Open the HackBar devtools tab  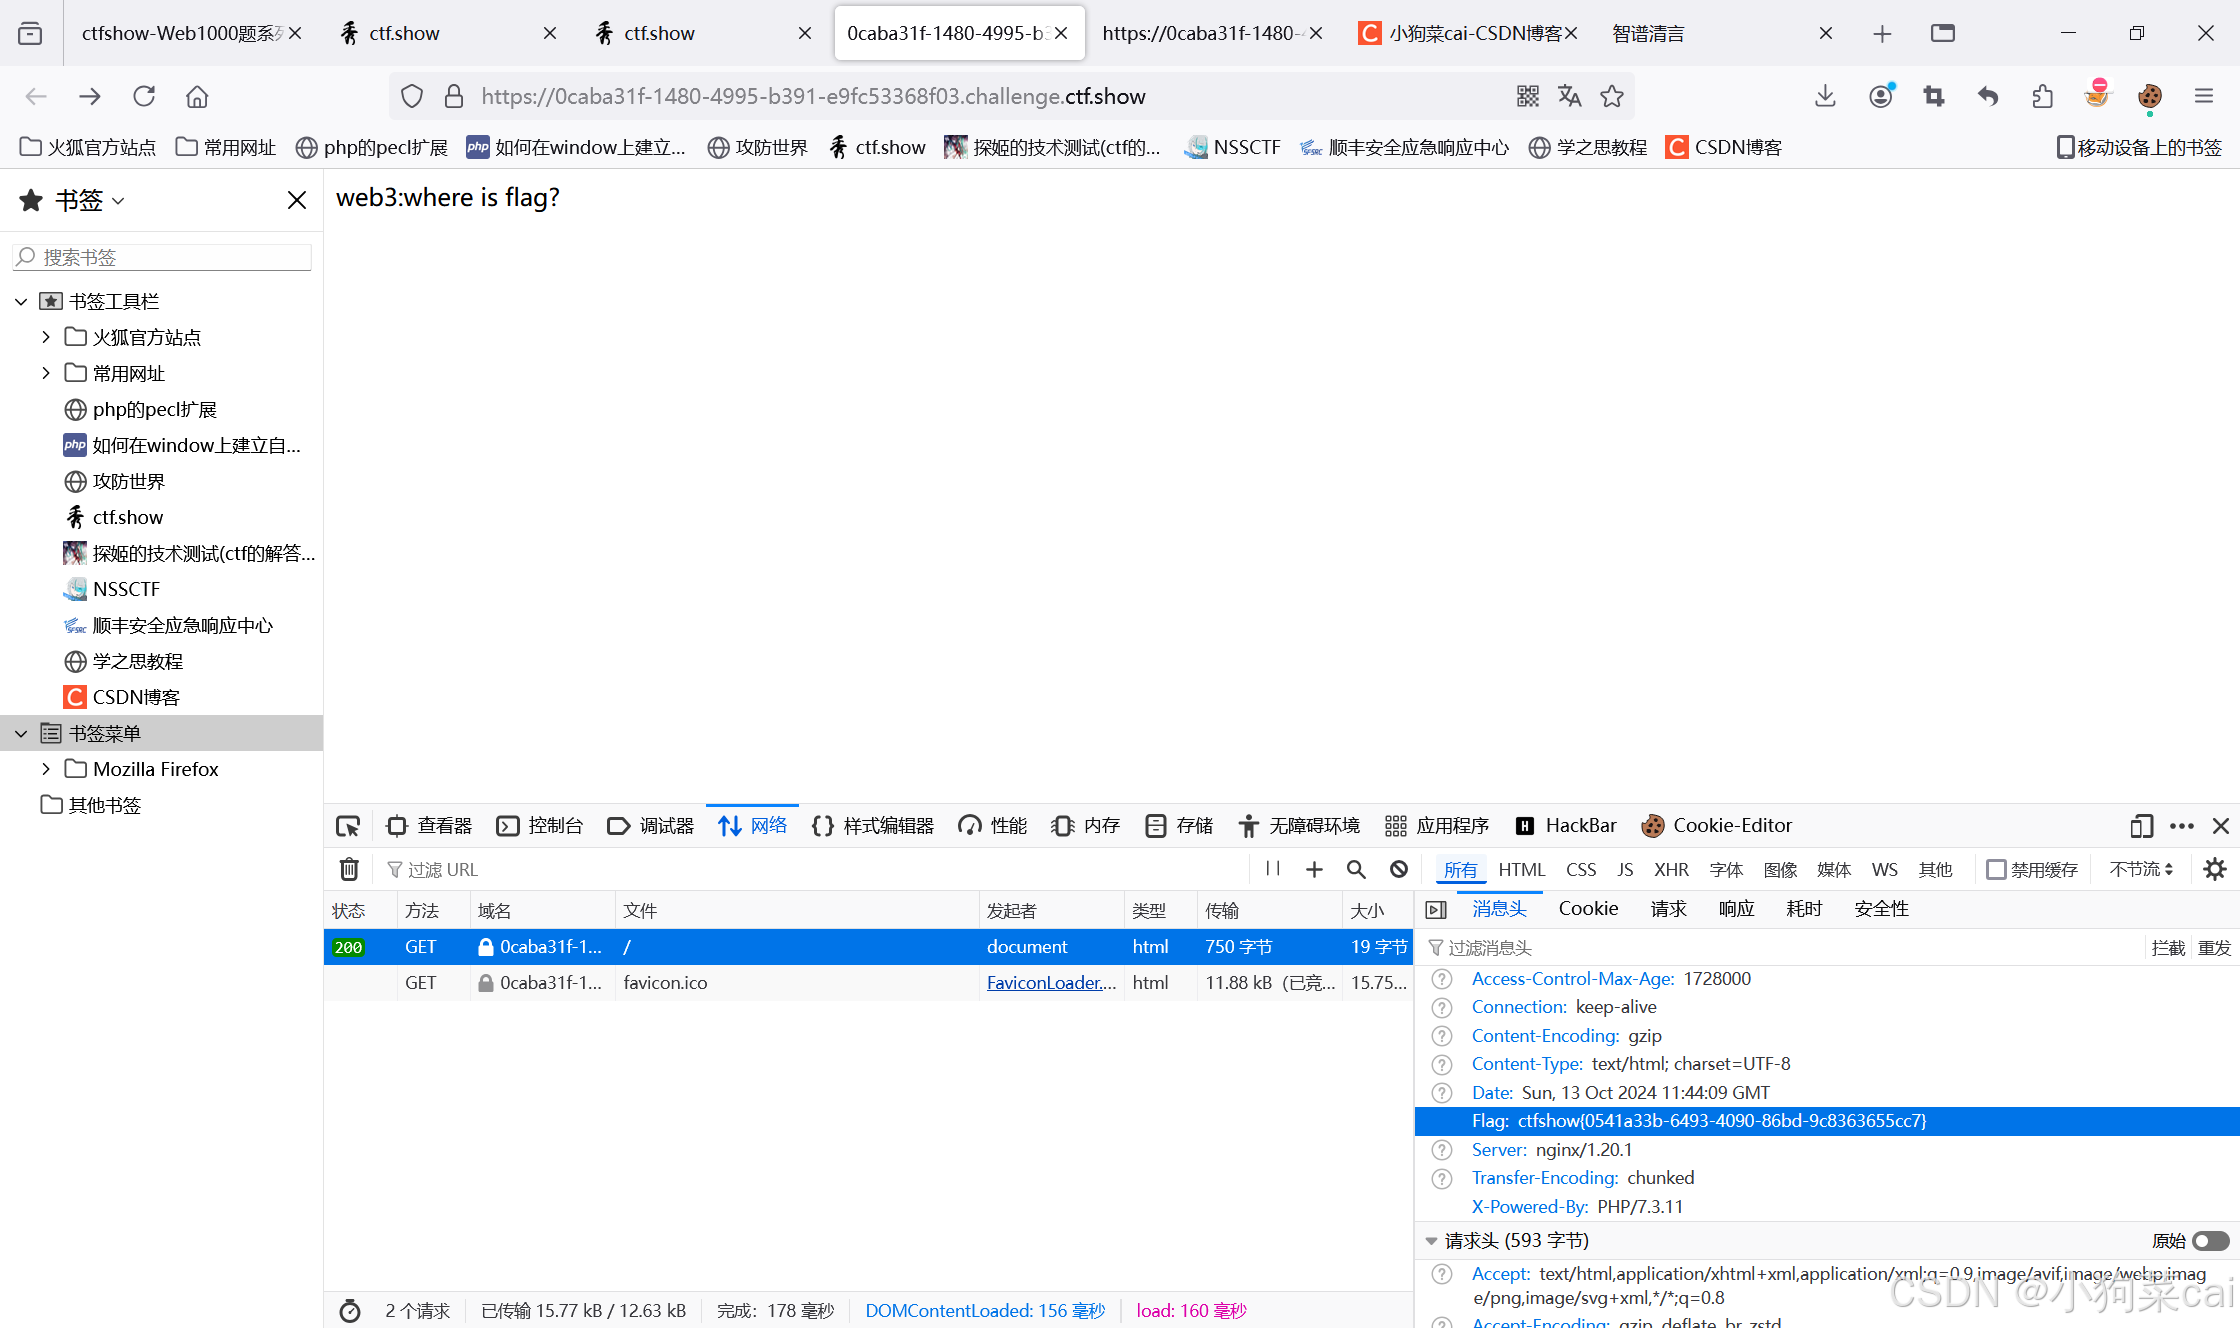click(1567, 826)
